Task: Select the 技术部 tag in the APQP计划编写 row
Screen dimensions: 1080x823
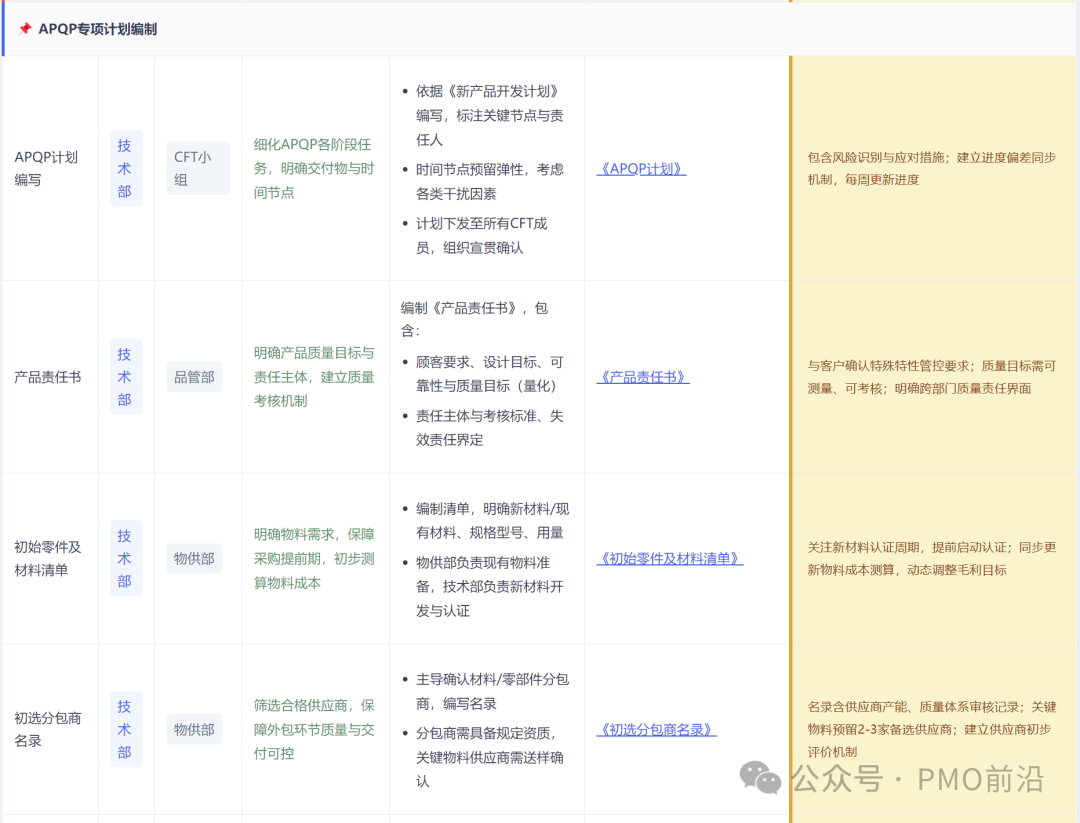Action: pyautogui.click(x=125, y=167)
